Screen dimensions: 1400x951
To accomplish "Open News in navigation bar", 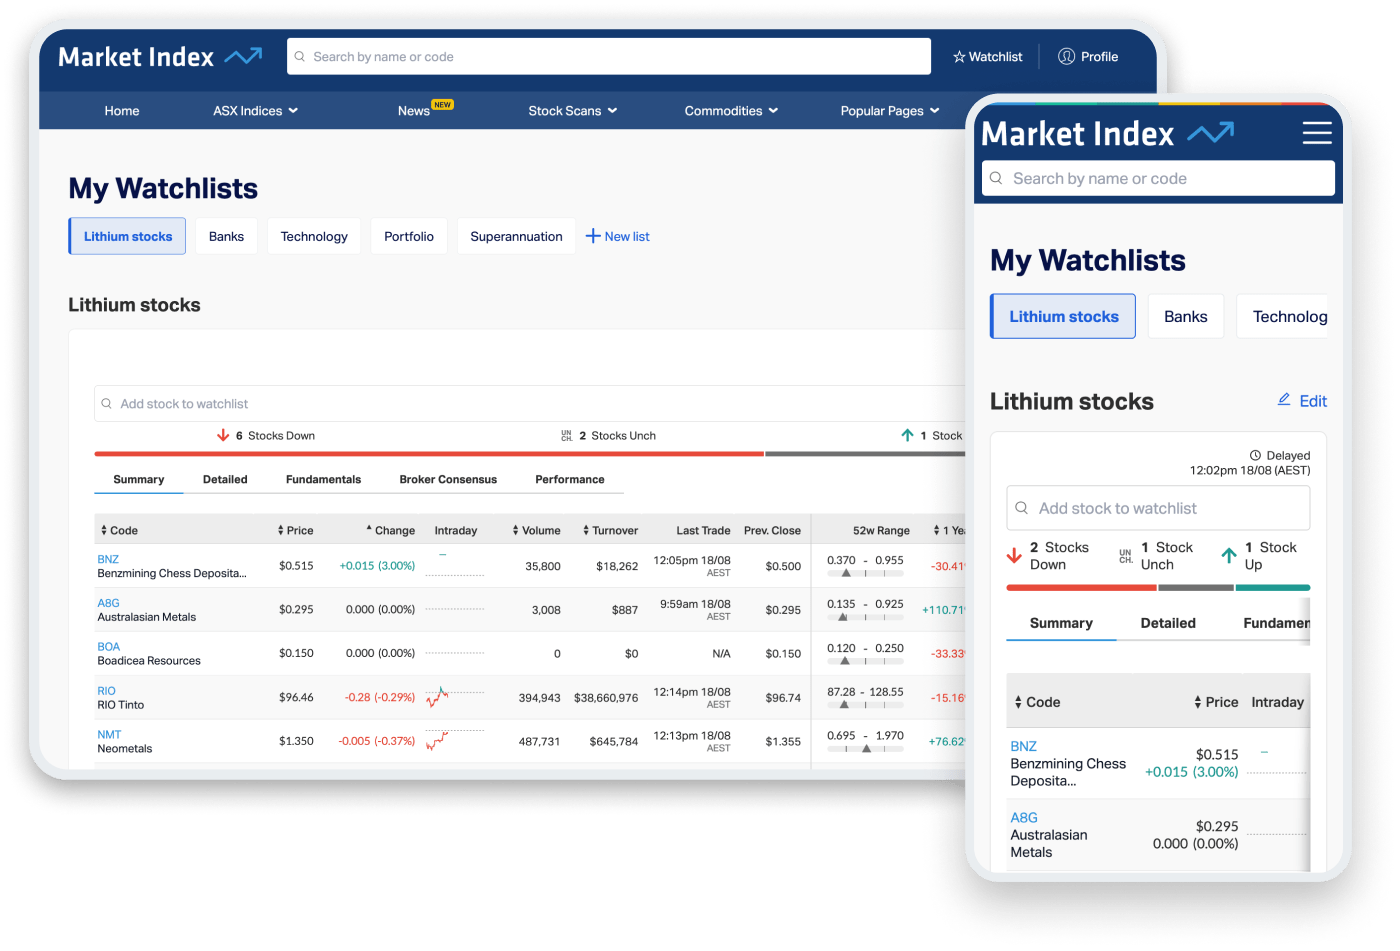I will click(414, 111).
